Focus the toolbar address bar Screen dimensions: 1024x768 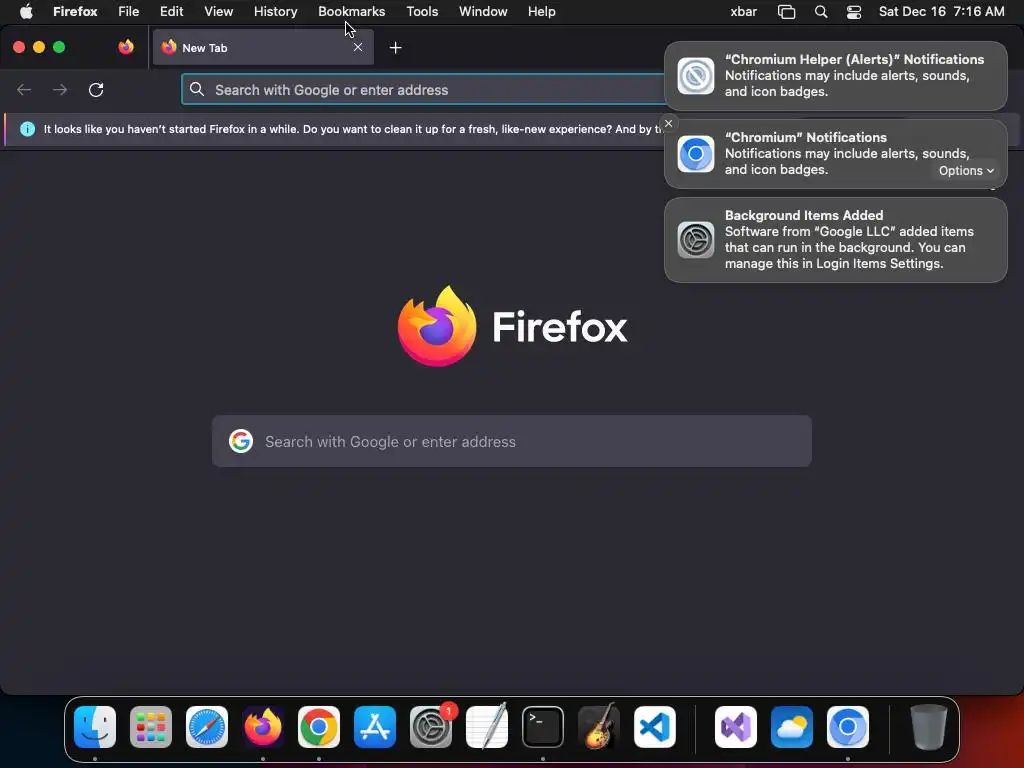[x=423, y=89]
